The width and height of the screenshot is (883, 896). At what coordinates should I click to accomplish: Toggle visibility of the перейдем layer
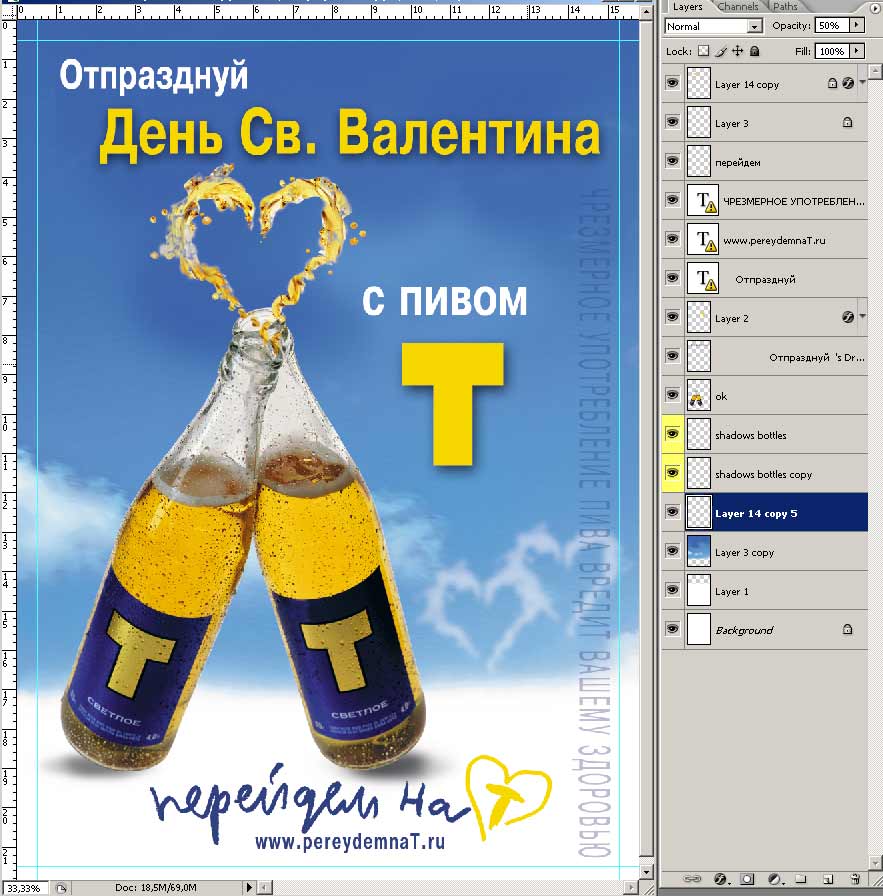click(x=673, y=161)
